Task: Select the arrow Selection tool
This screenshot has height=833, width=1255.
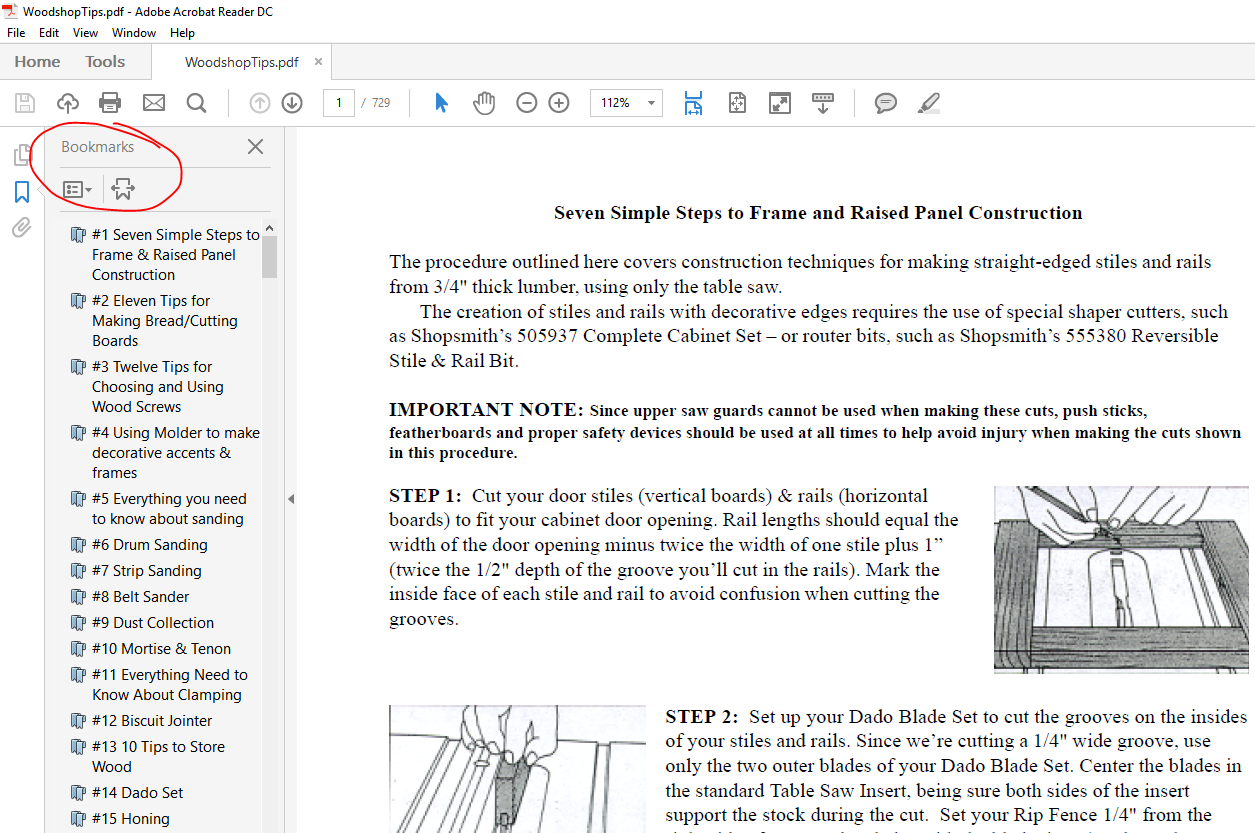Action: 441,103
